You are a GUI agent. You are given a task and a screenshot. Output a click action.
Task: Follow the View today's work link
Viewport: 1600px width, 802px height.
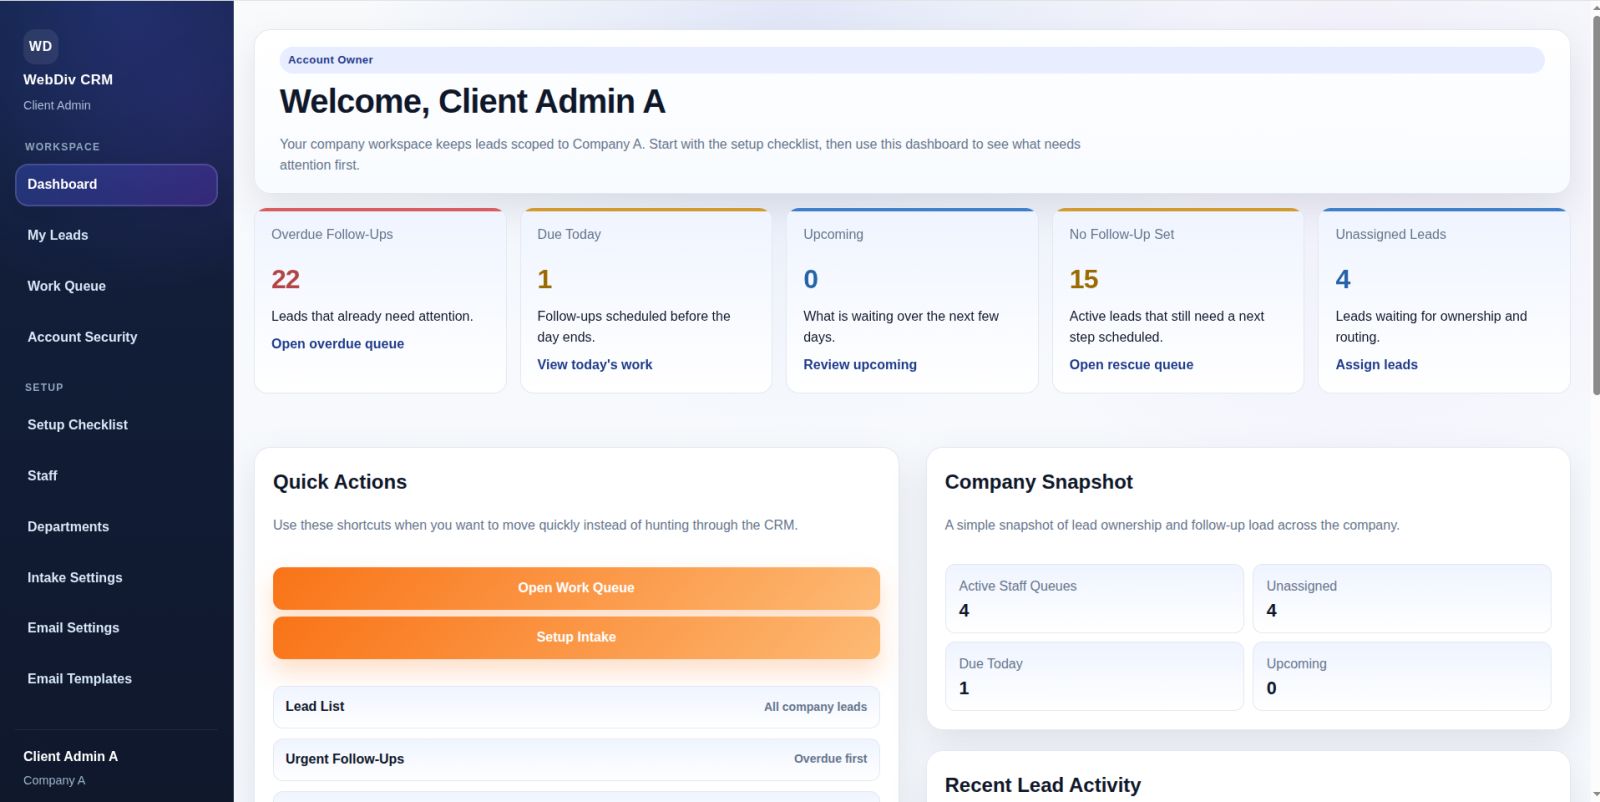pos(595,365)
